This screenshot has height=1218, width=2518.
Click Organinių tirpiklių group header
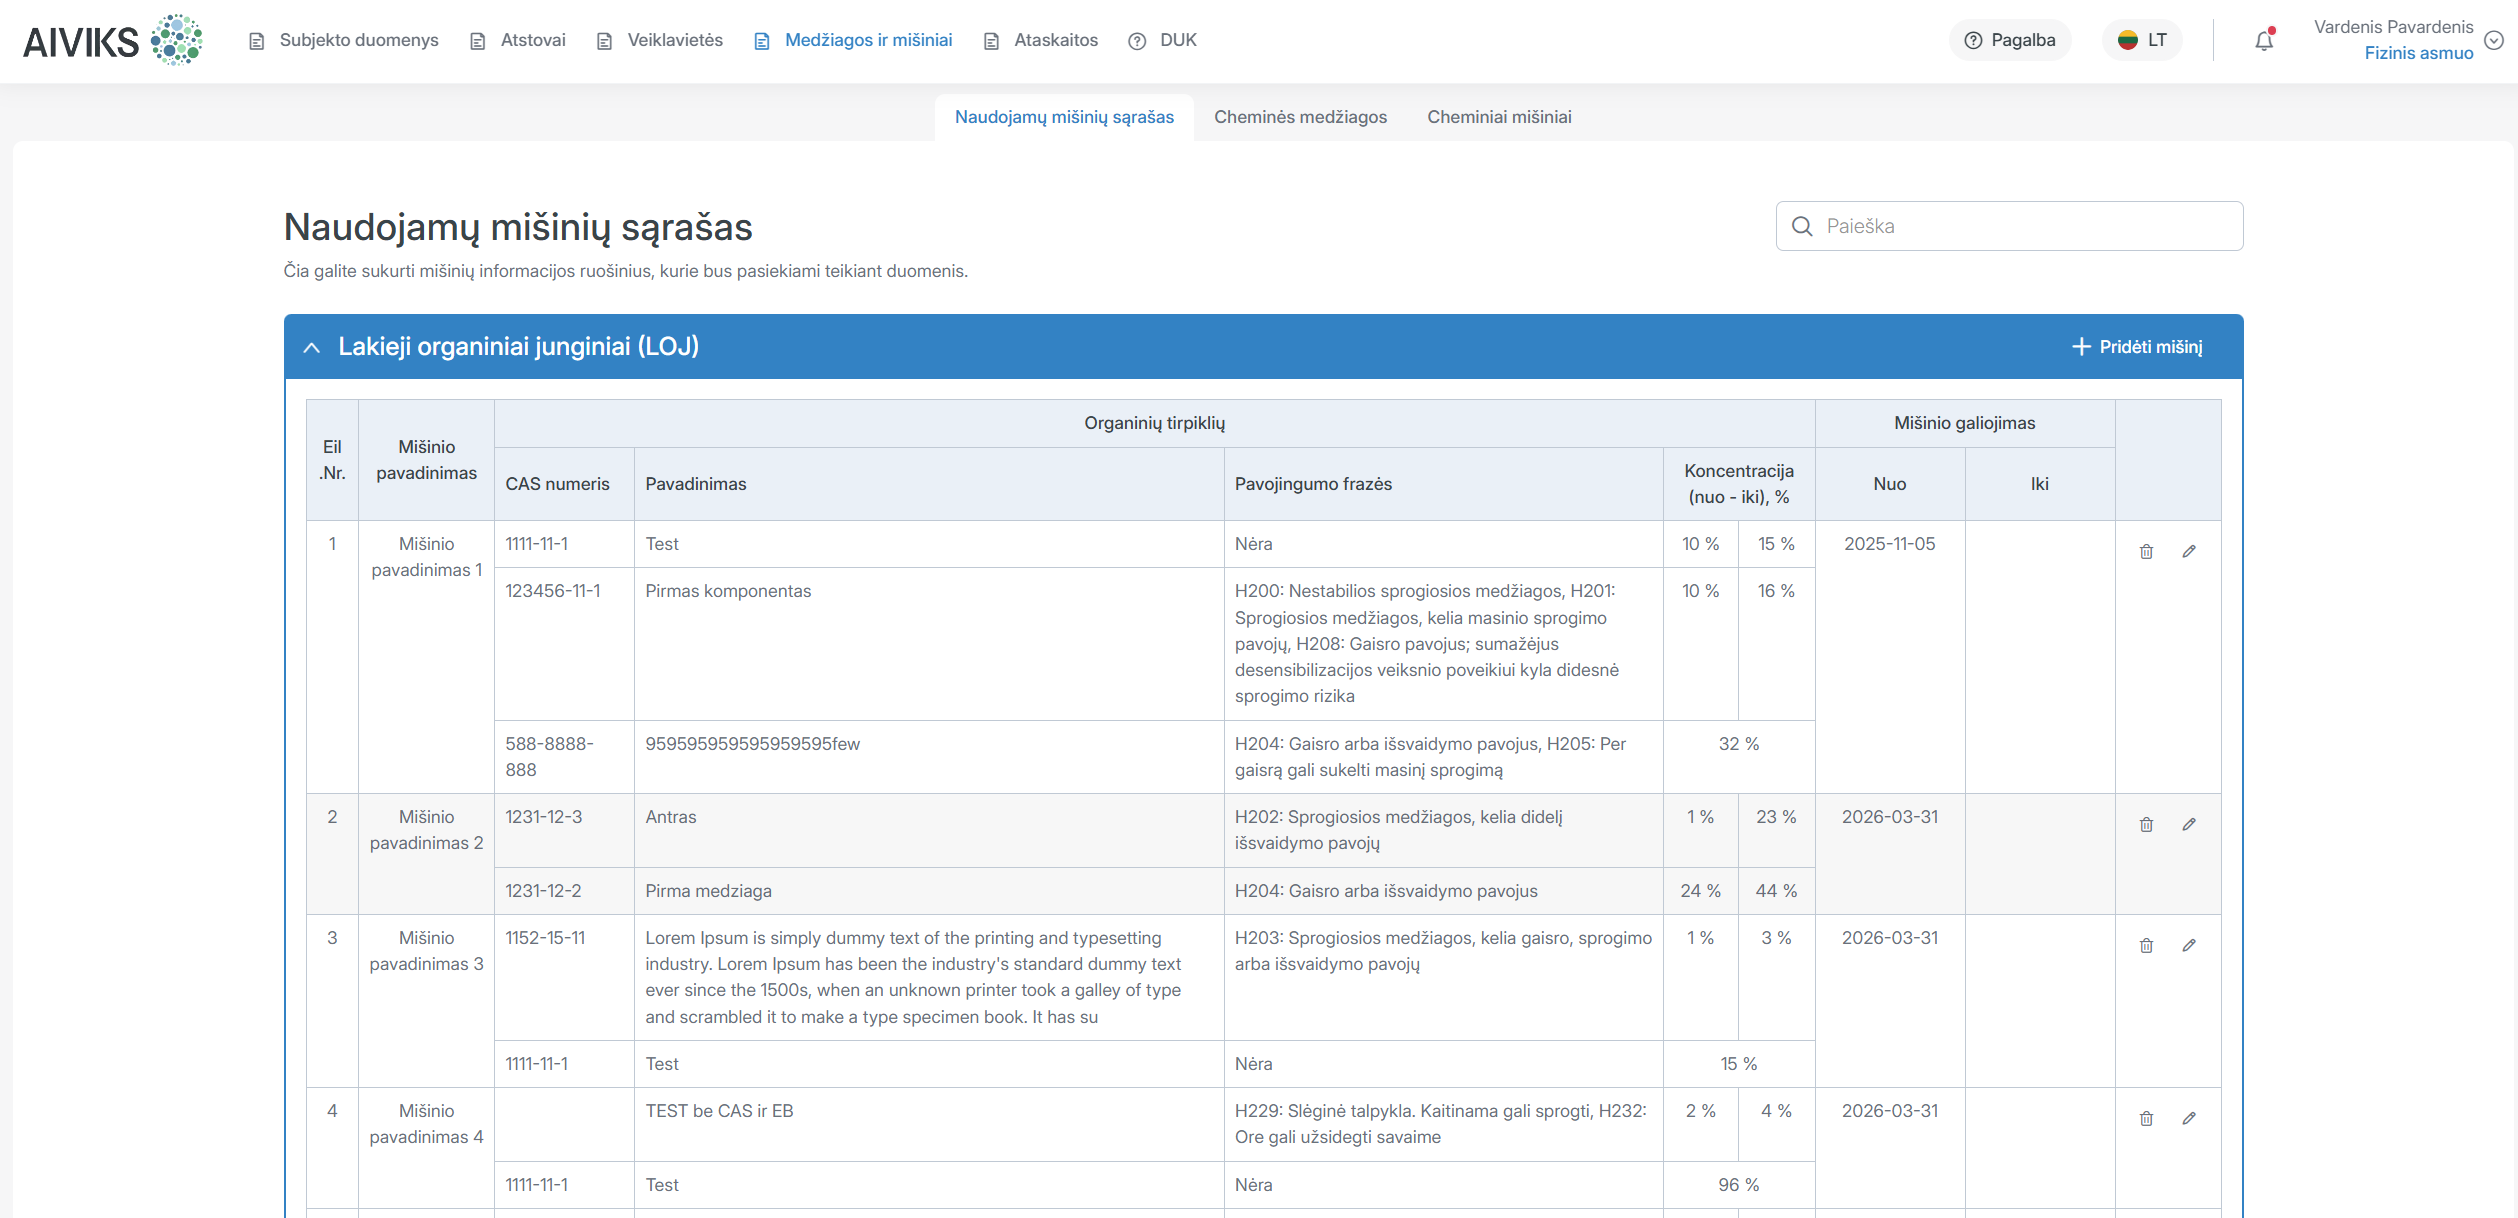pos(1154,423)
